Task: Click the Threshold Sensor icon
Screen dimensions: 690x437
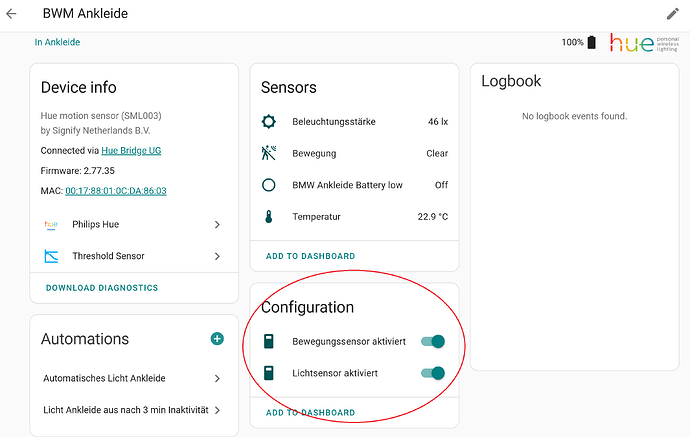Action: (51, 256)
